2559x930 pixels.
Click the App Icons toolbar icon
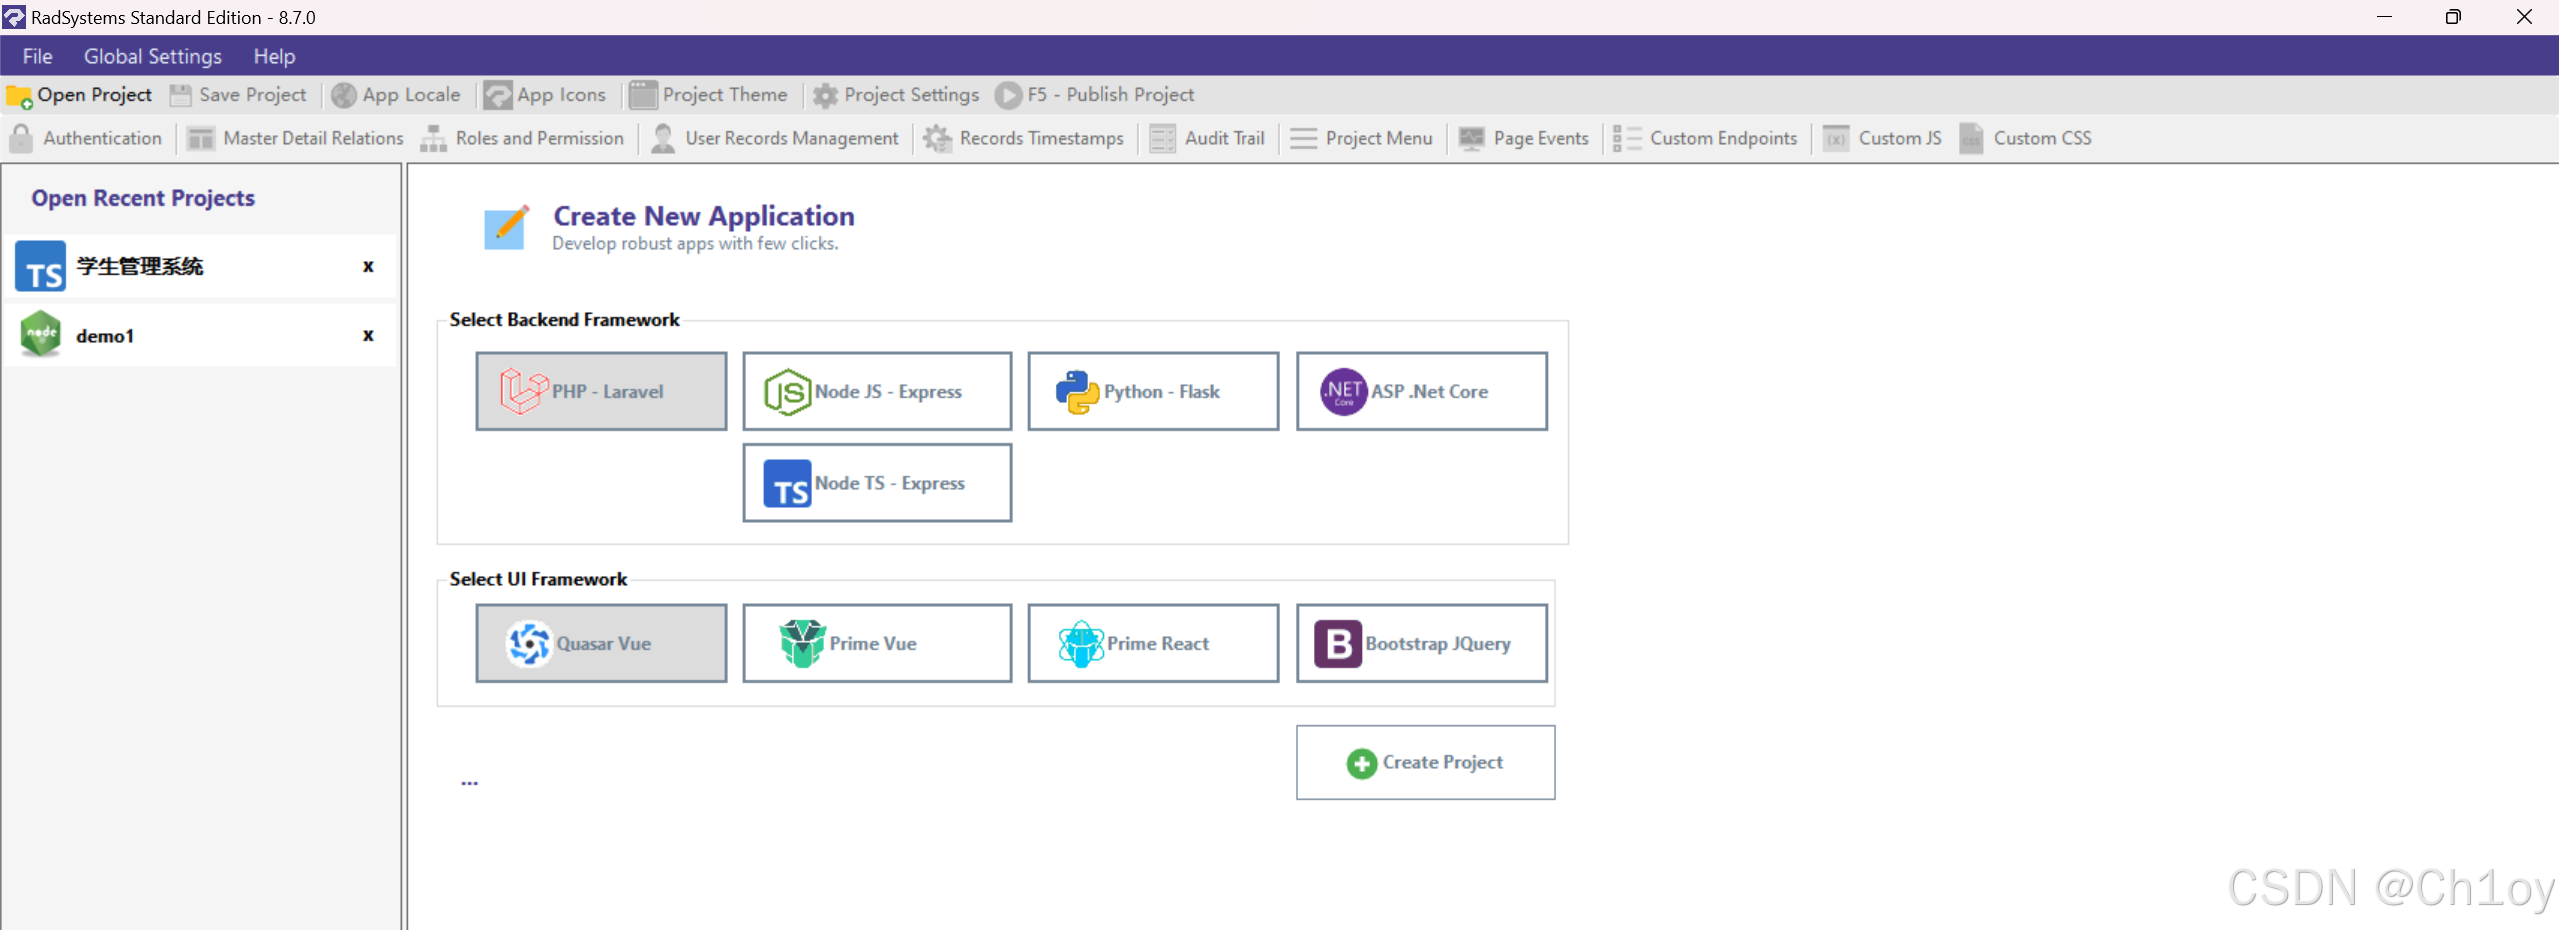(497, 95)
